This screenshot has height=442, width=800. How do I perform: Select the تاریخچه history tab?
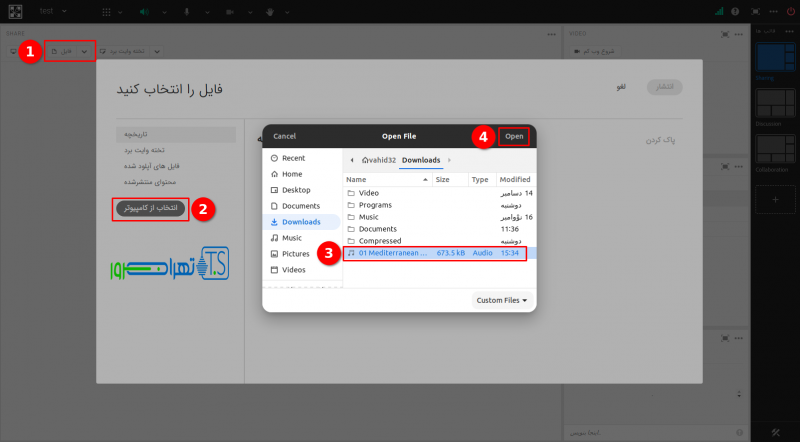click(176, 134)
